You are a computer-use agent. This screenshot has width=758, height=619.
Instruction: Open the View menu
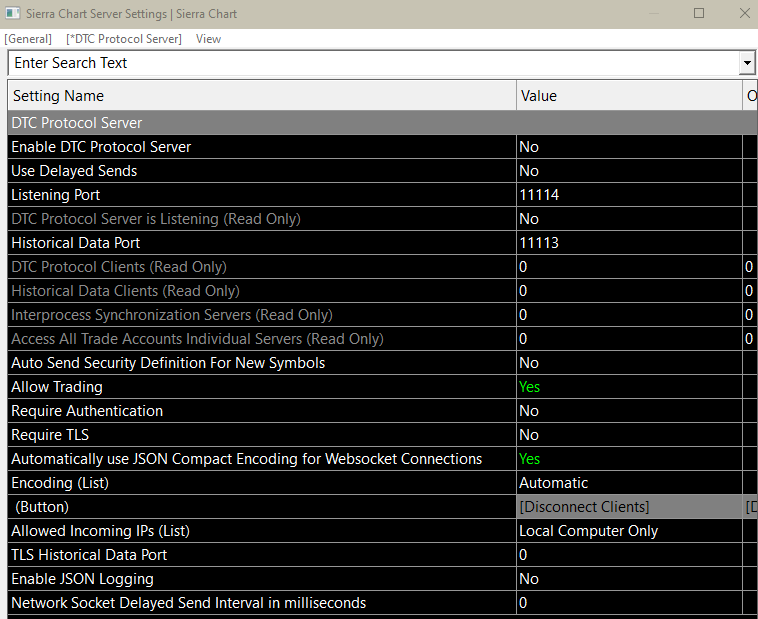pyautogui.click(x=208, y=39)
